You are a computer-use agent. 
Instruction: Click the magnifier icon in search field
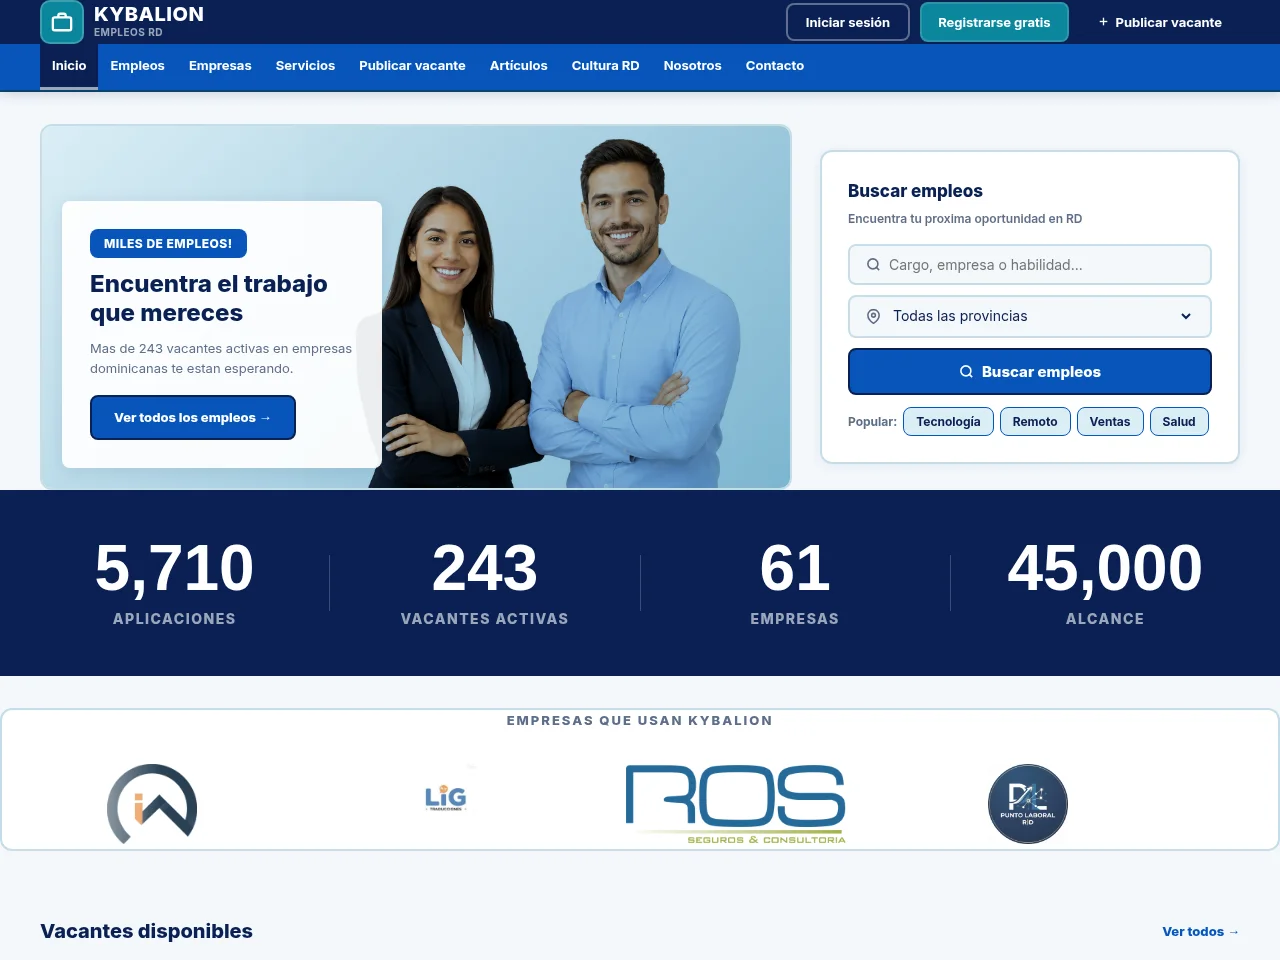pyautogui.click(x=873, y=265)
